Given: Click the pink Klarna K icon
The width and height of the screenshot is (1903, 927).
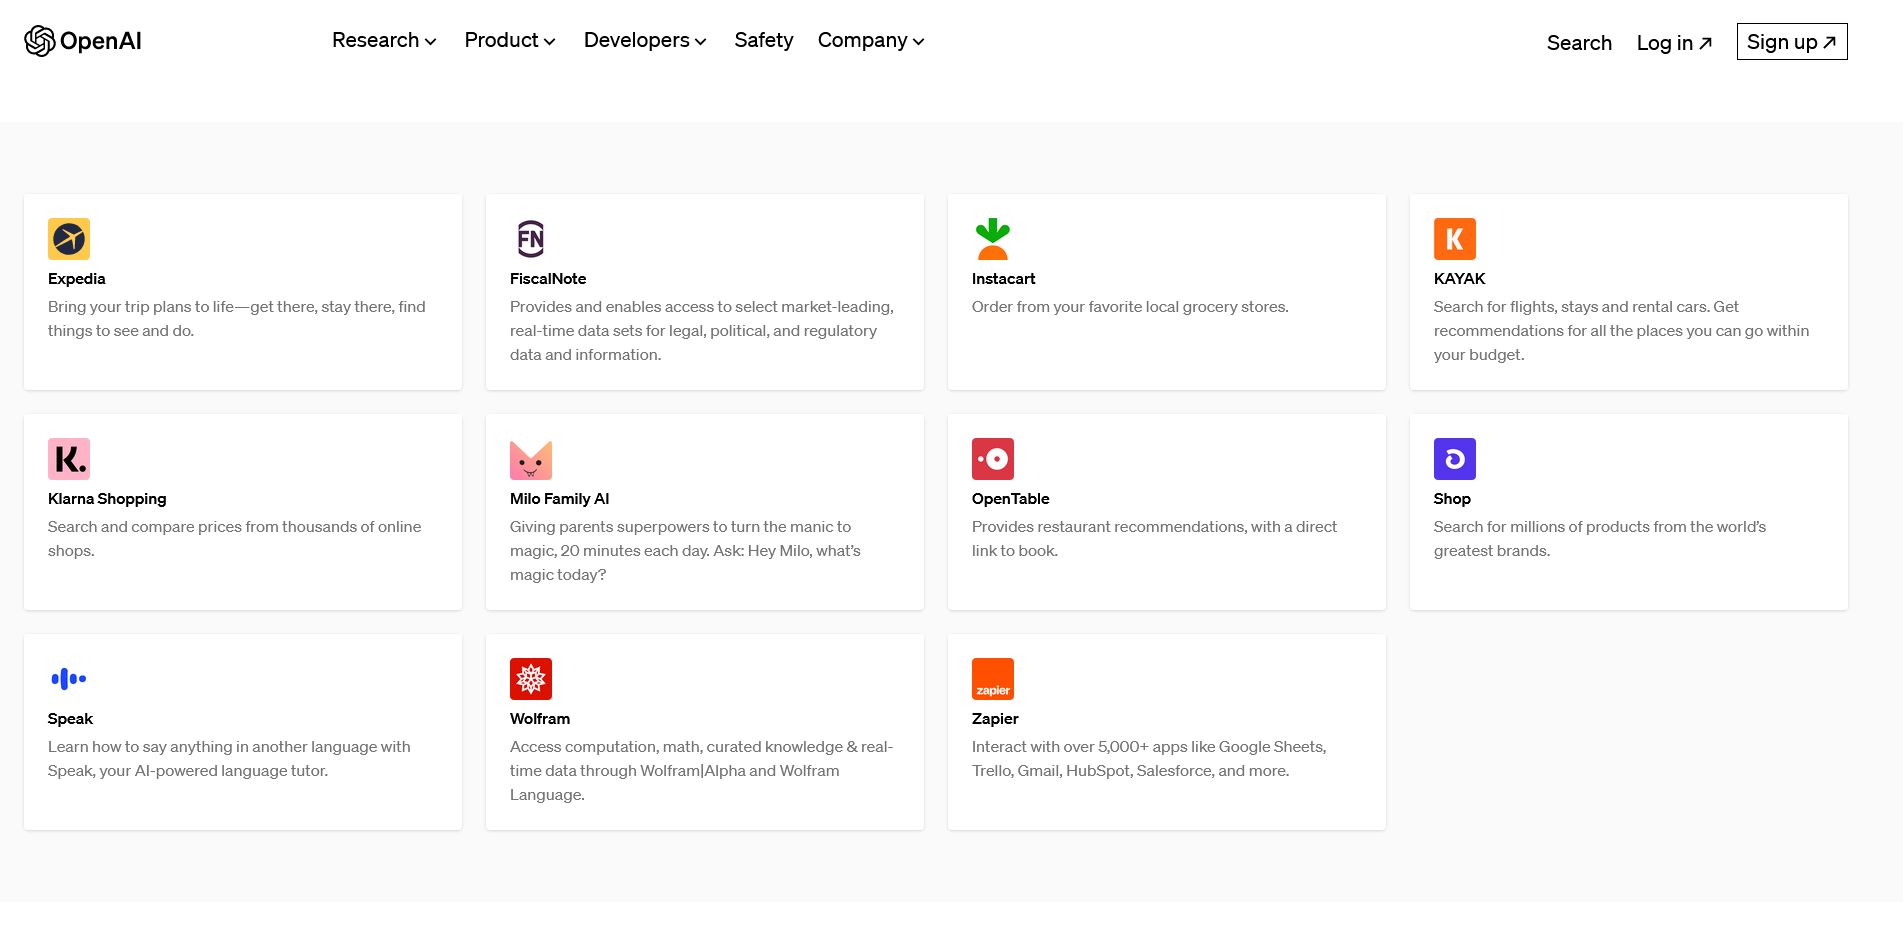Looking at the screenshot, I should (x=69, y=459).
